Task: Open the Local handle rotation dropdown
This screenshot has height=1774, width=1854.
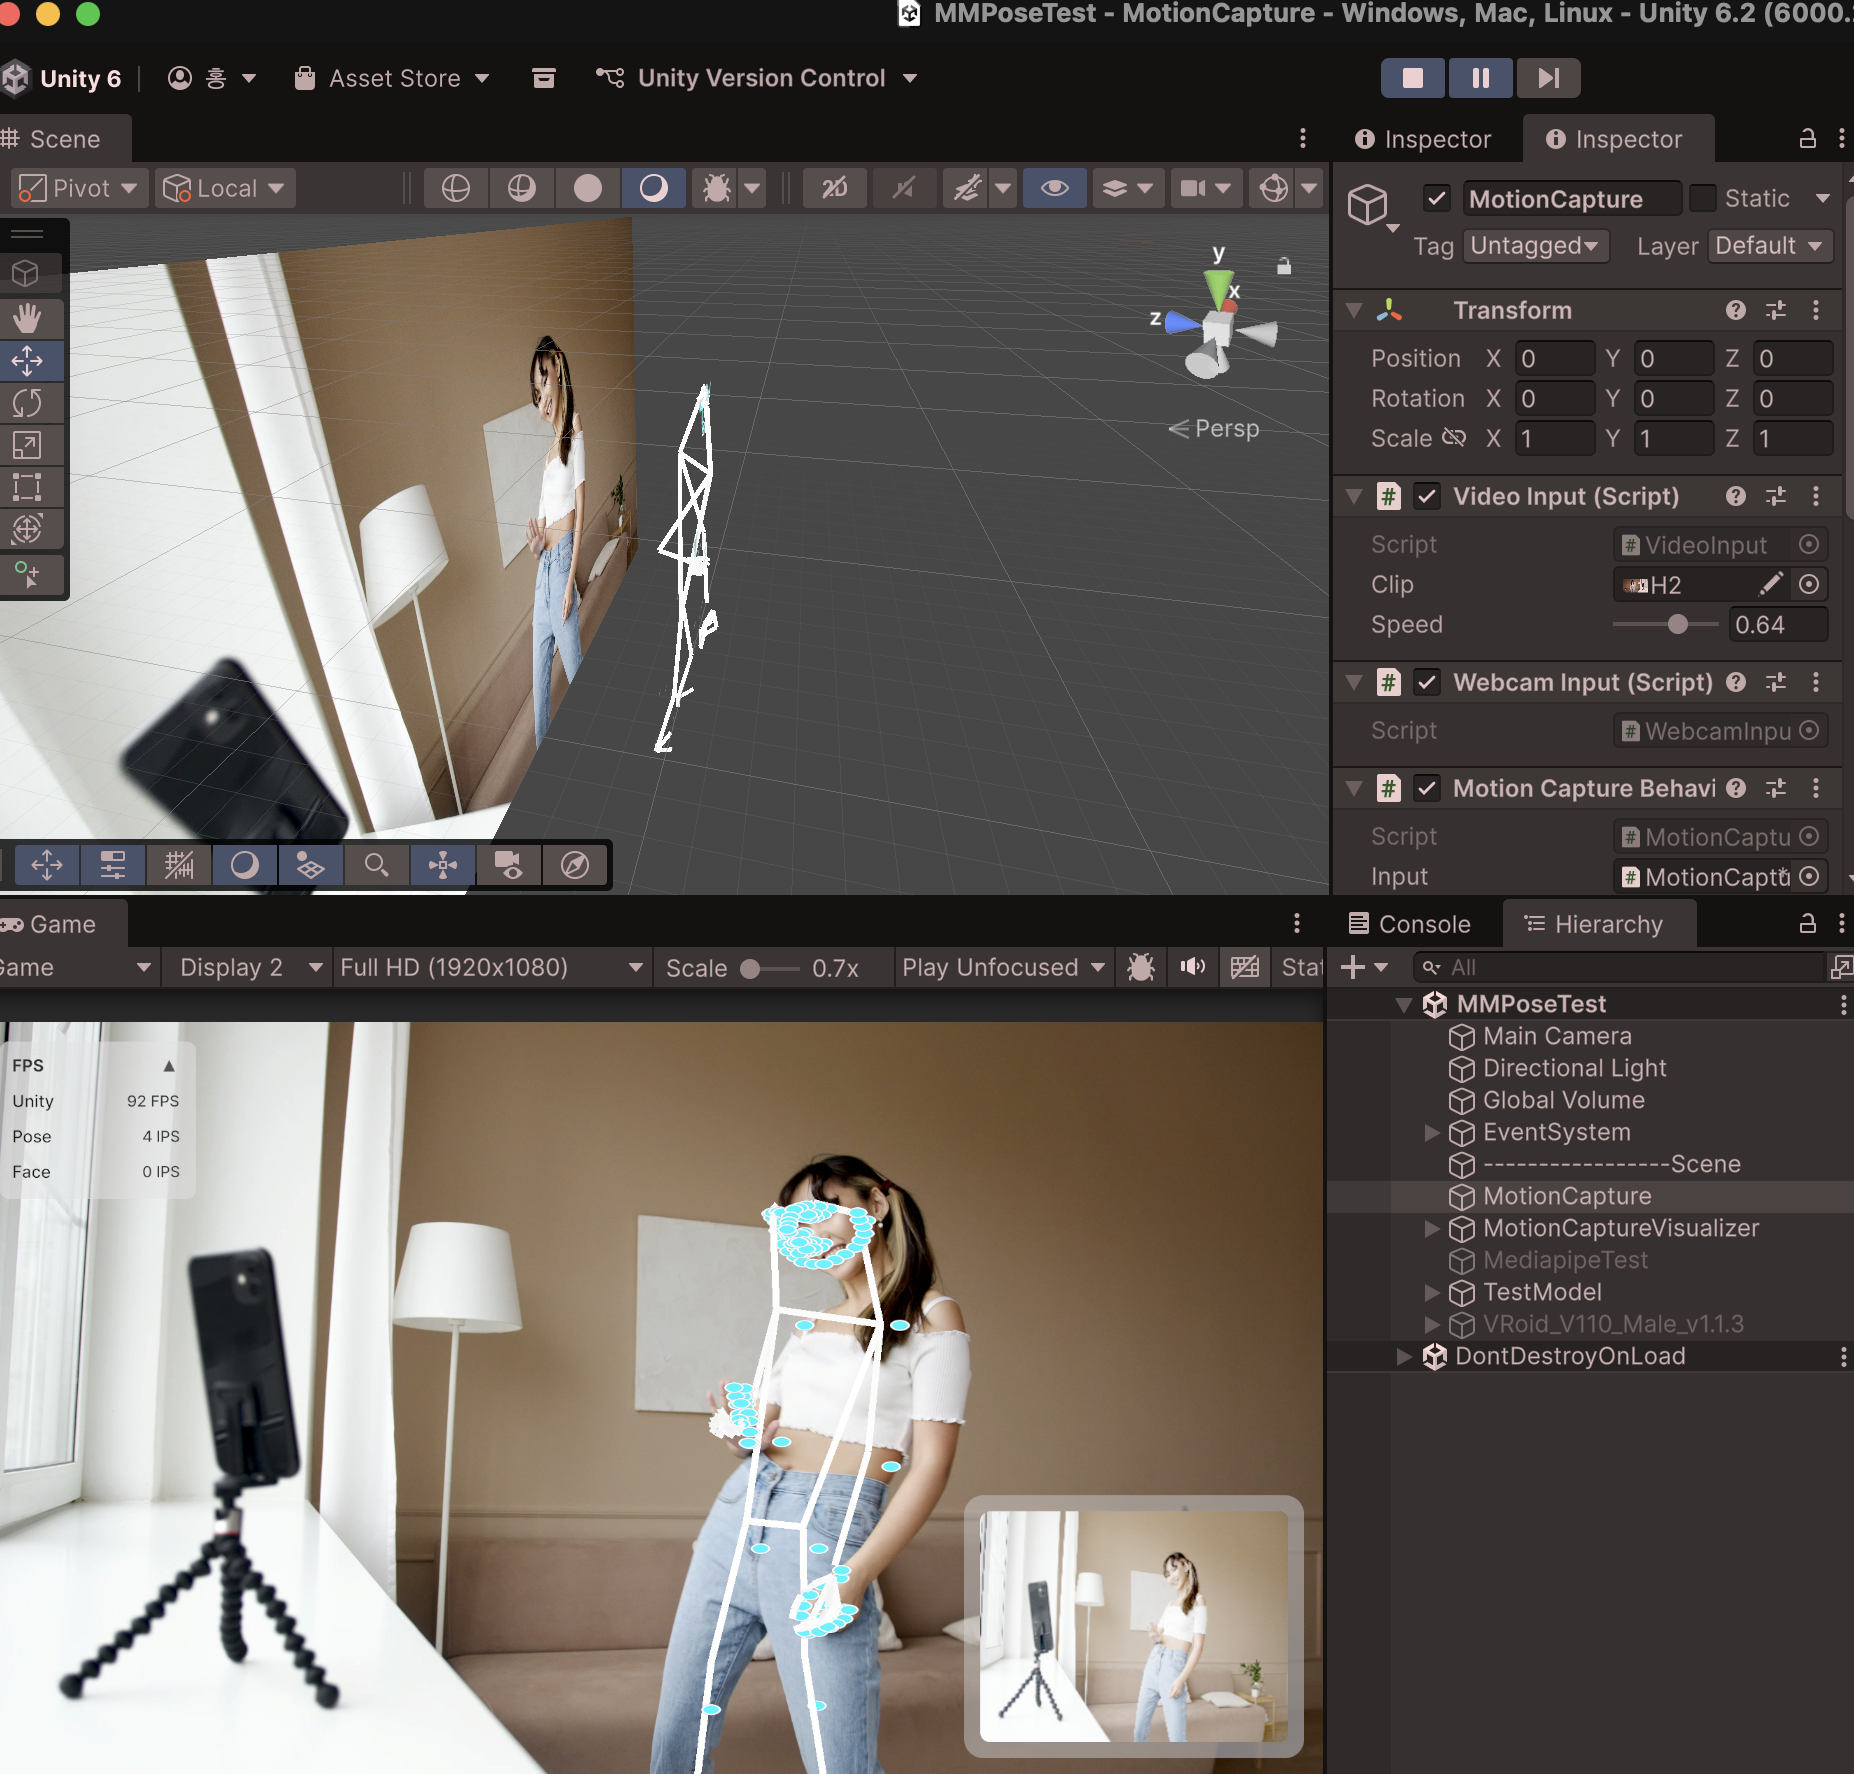Action: pos(224,188)
